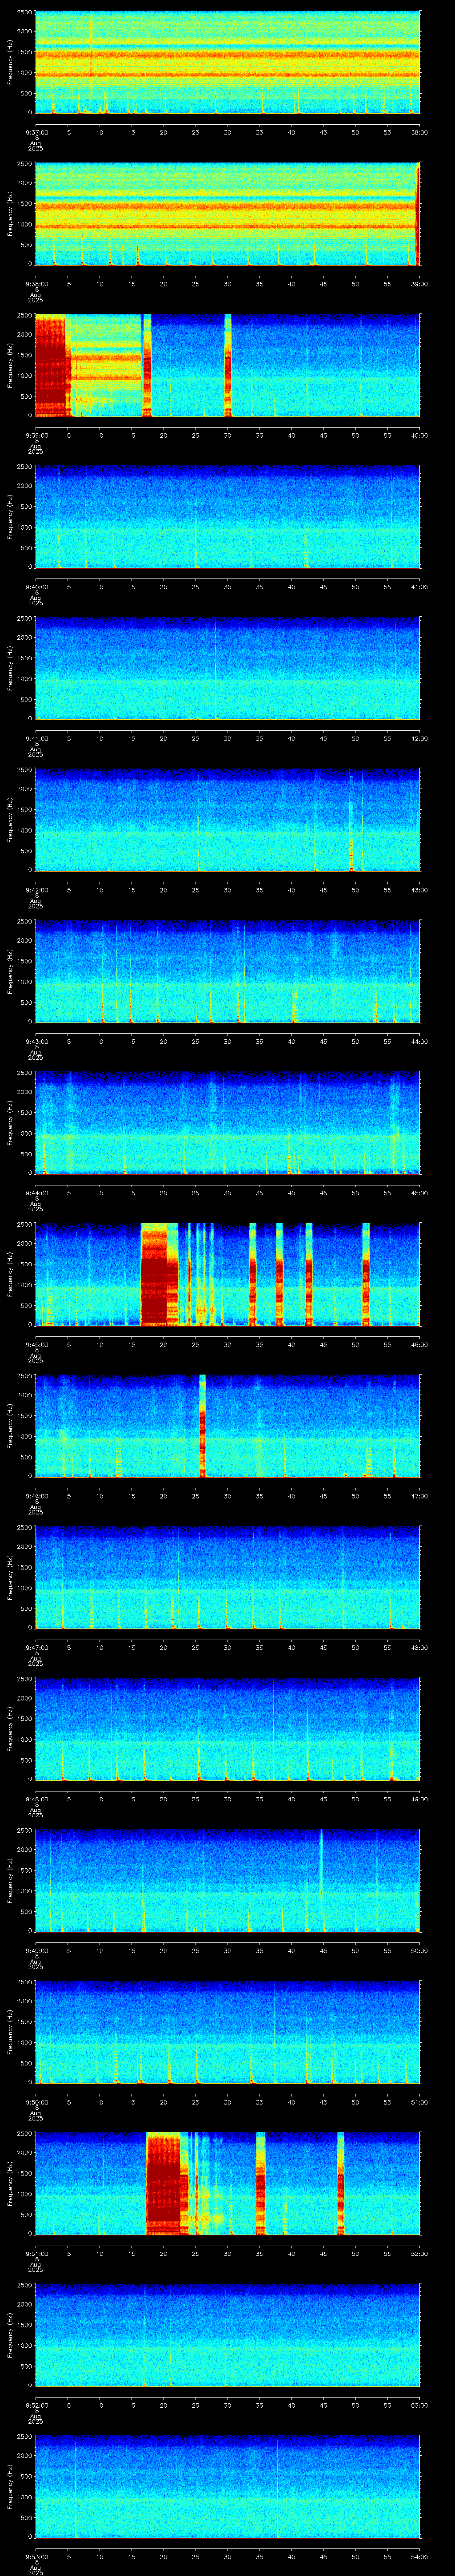455x2576 pixels.
Task: Click the "40:00" end time label
Action: click(x=419, y=435)
